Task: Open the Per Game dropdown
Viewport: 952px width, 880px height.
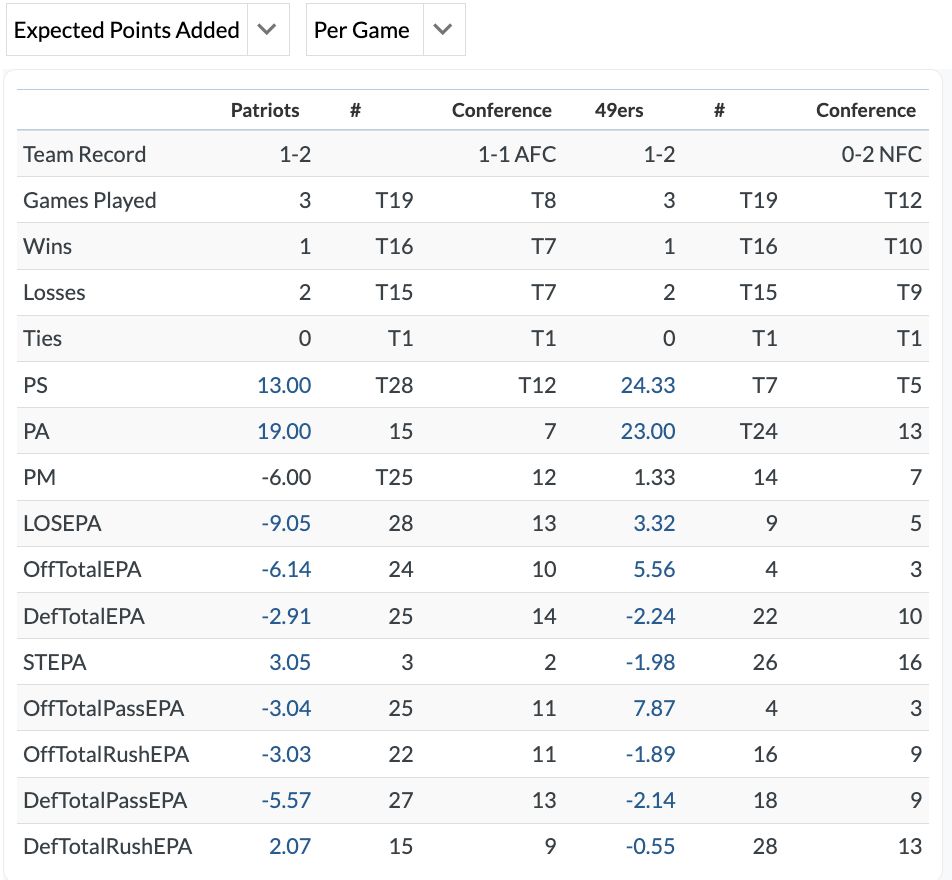Action: point(362,30)
